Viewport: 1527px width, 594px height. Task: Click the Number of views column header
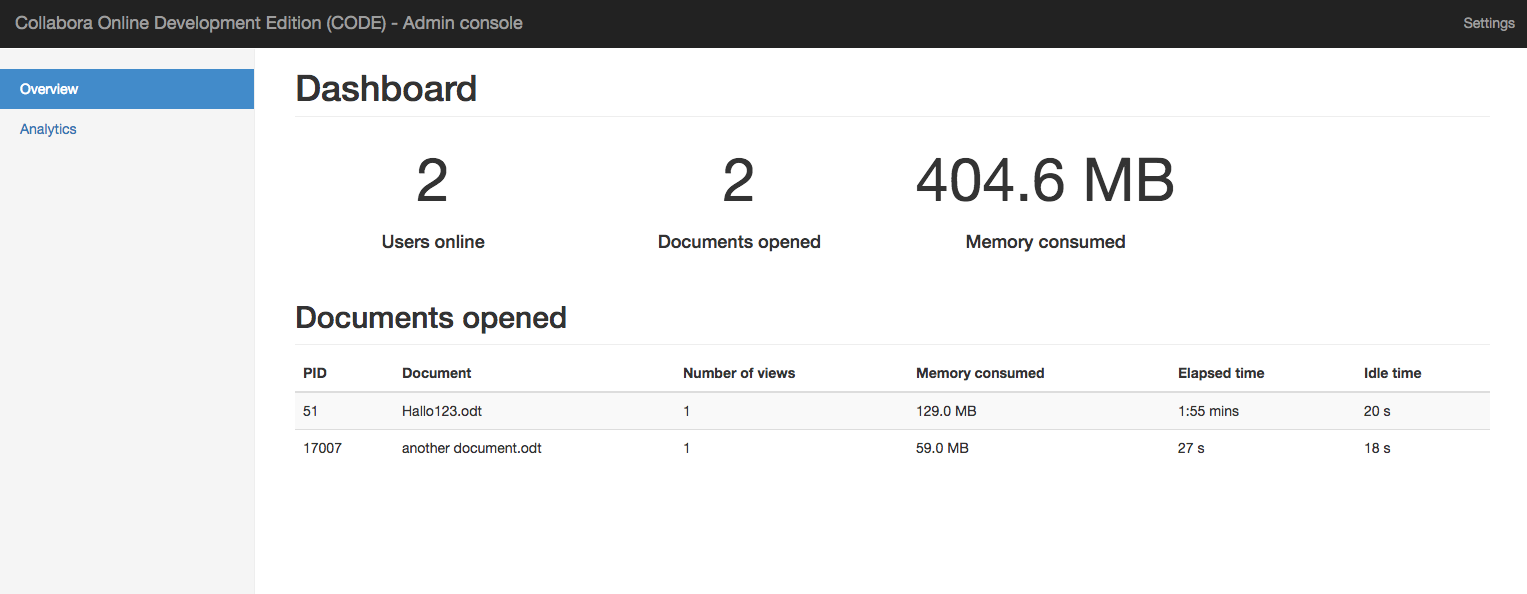[x=739, y=373]
